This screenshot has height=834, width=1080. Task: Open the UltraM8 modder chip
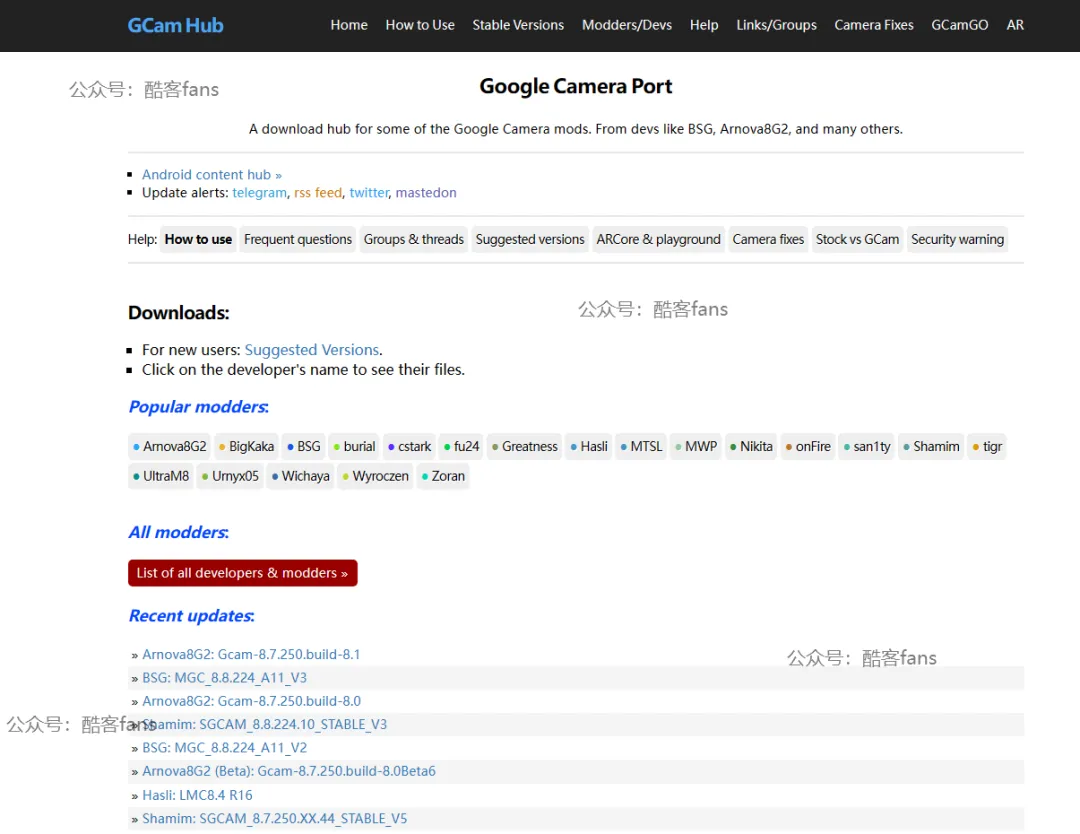coord(160,477)
